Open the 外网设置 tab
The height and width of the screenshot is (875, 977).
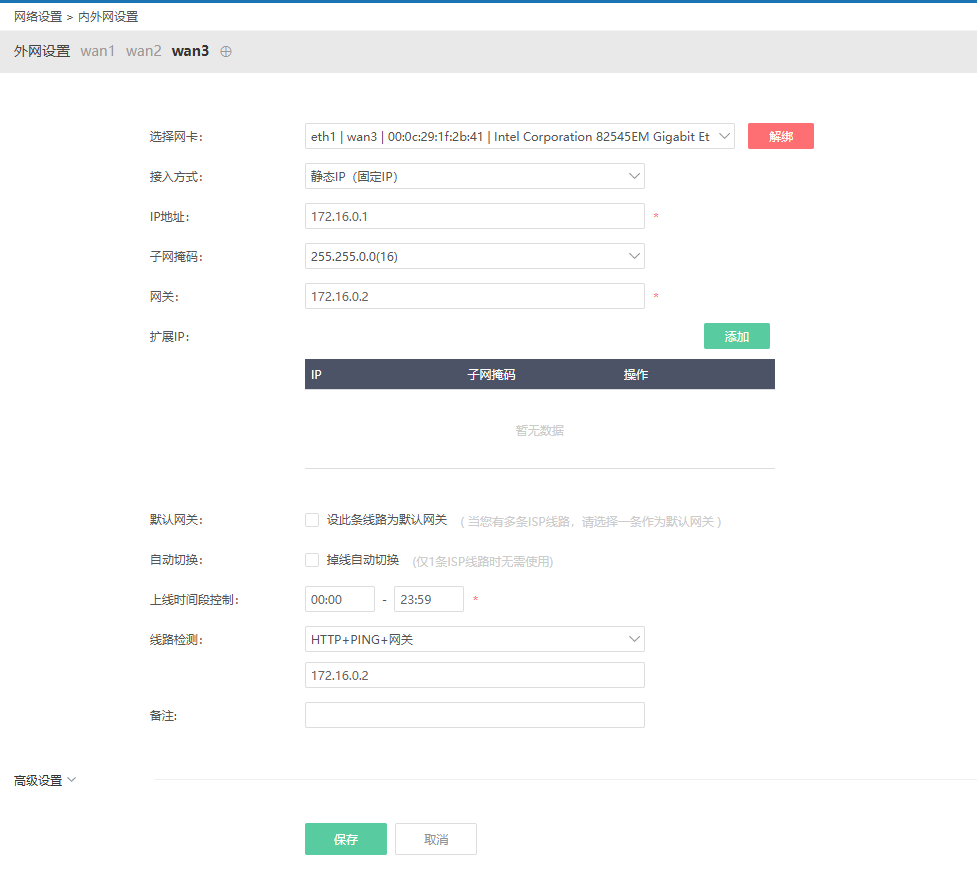coord(42,51)
